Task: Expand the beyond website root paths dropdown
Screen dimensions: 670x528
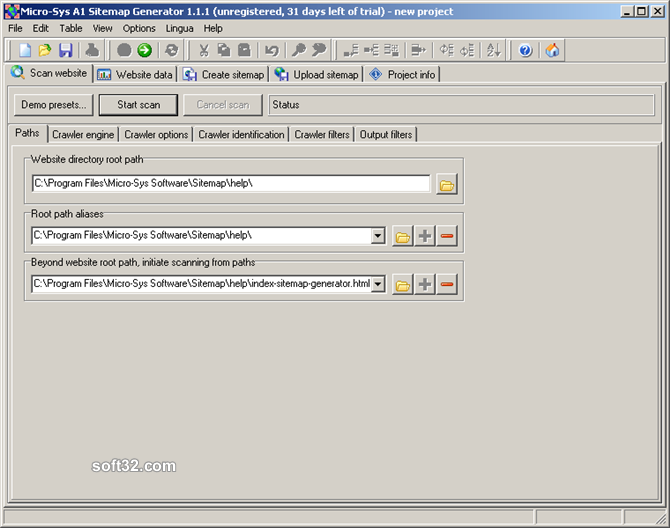Action: pos(378,284)
